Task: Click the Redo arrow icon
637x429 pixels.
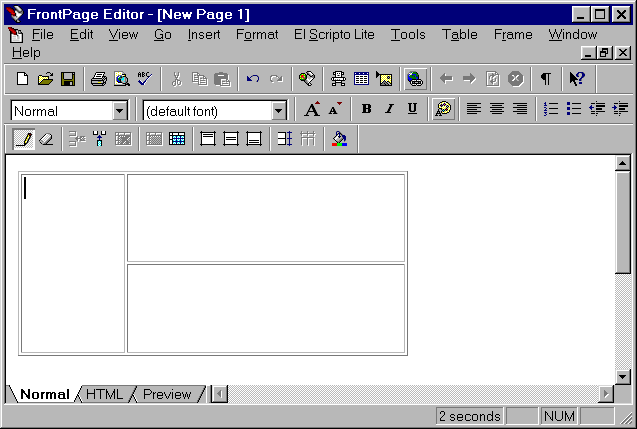Action: [x=276, y=78]
